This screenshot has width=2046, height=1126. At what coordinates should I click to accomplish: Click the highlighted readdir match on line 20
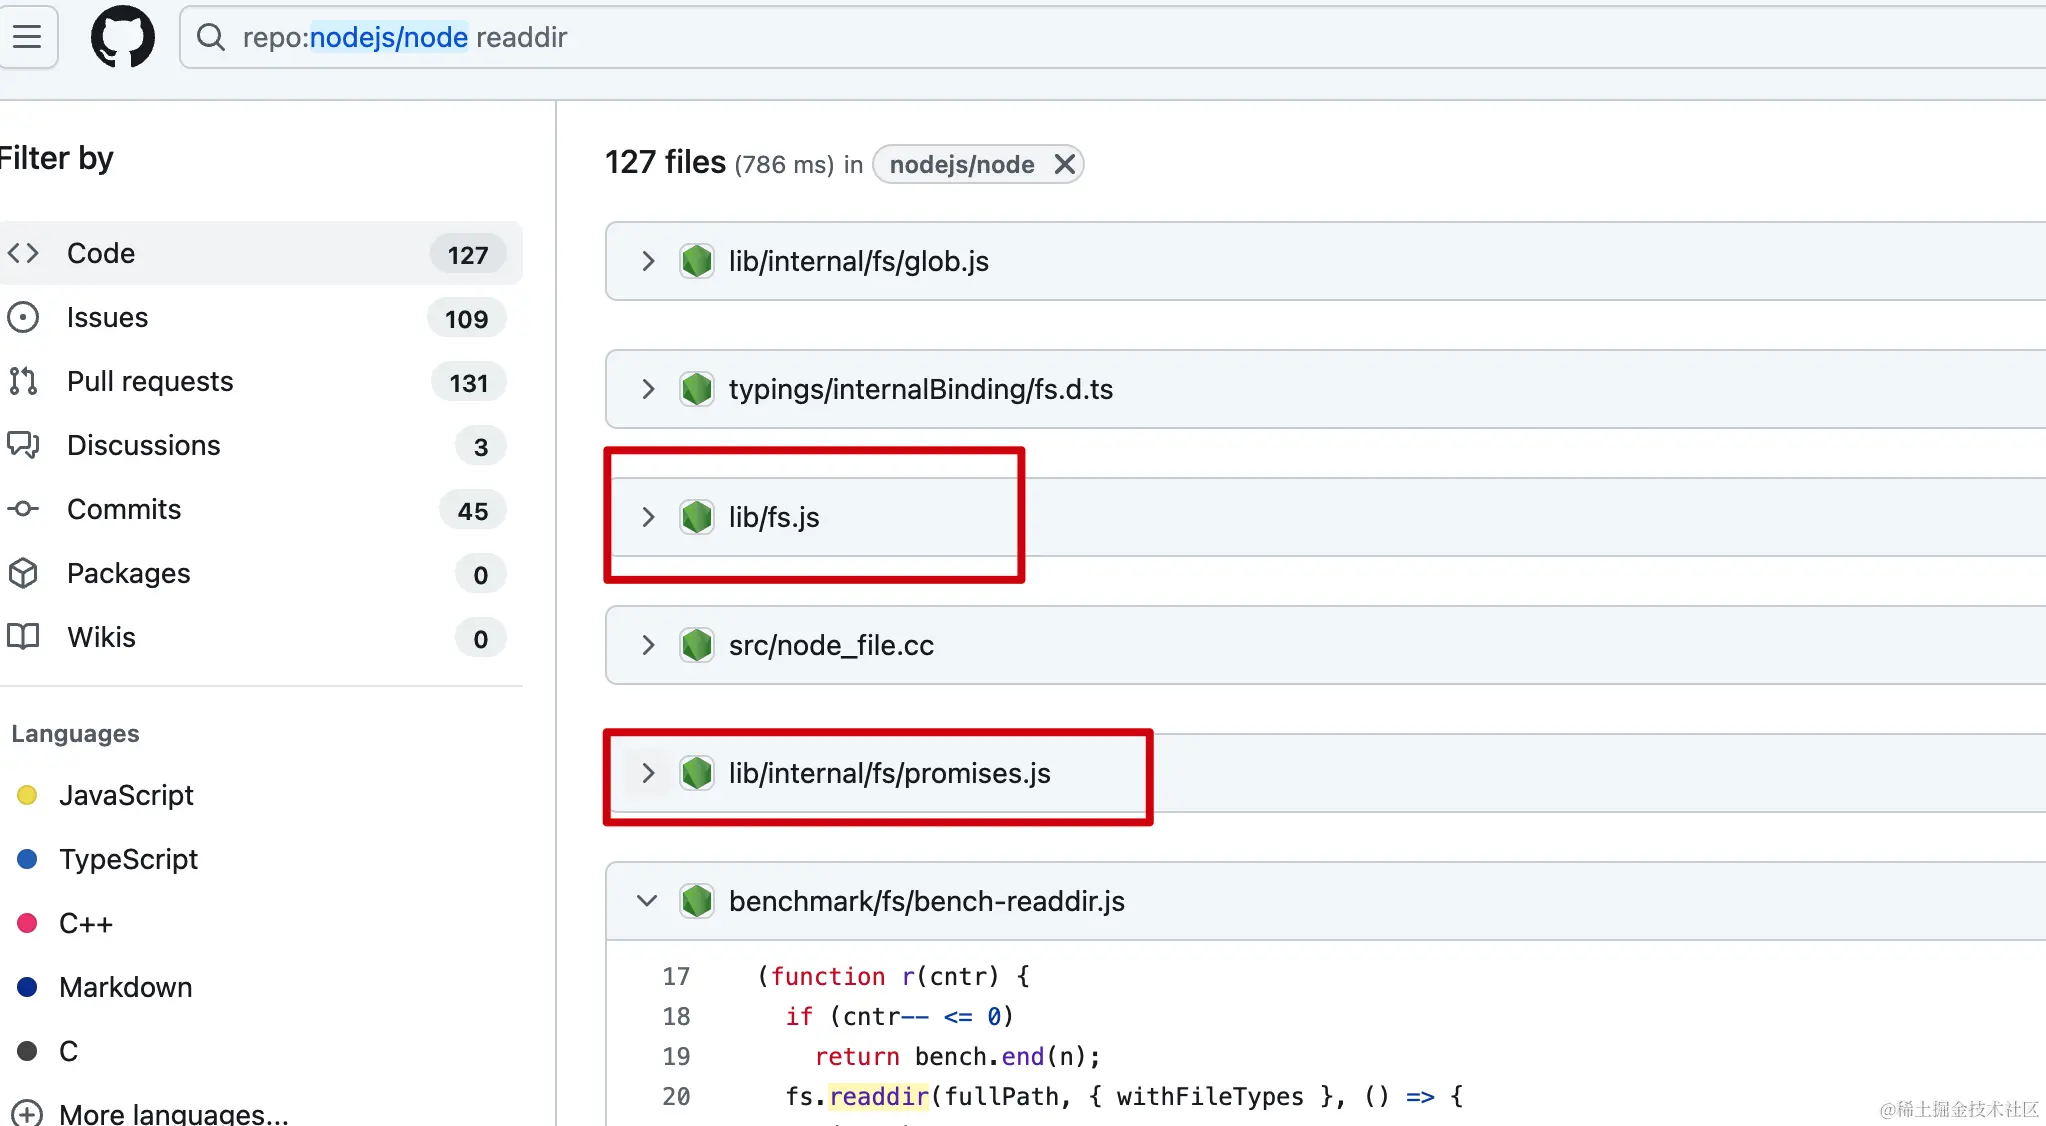click(880, 1096)
